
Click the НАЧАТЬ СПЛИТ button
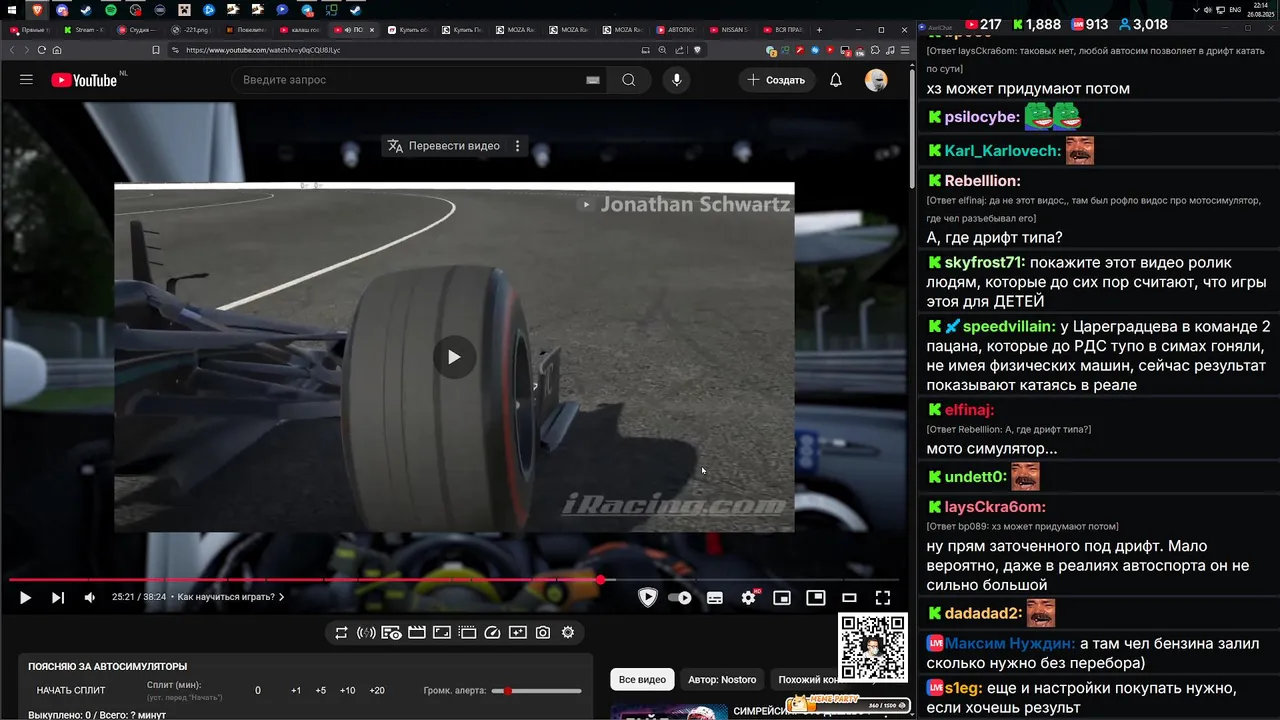click(x=71, y=691)
